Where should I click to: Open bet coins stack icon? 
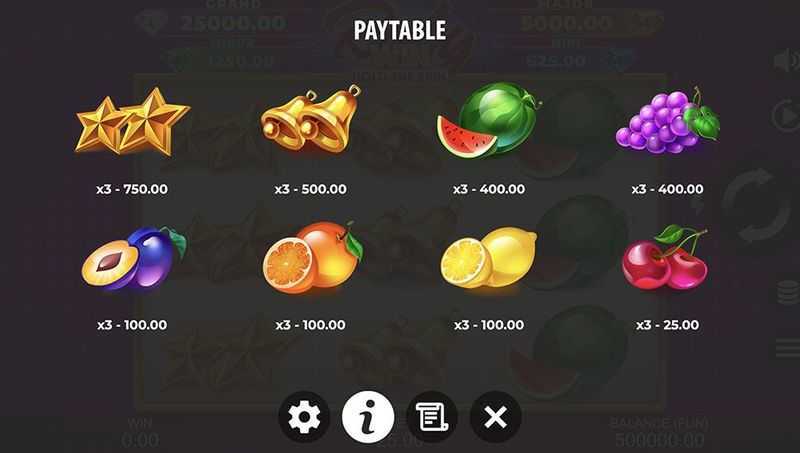(788, 292)
